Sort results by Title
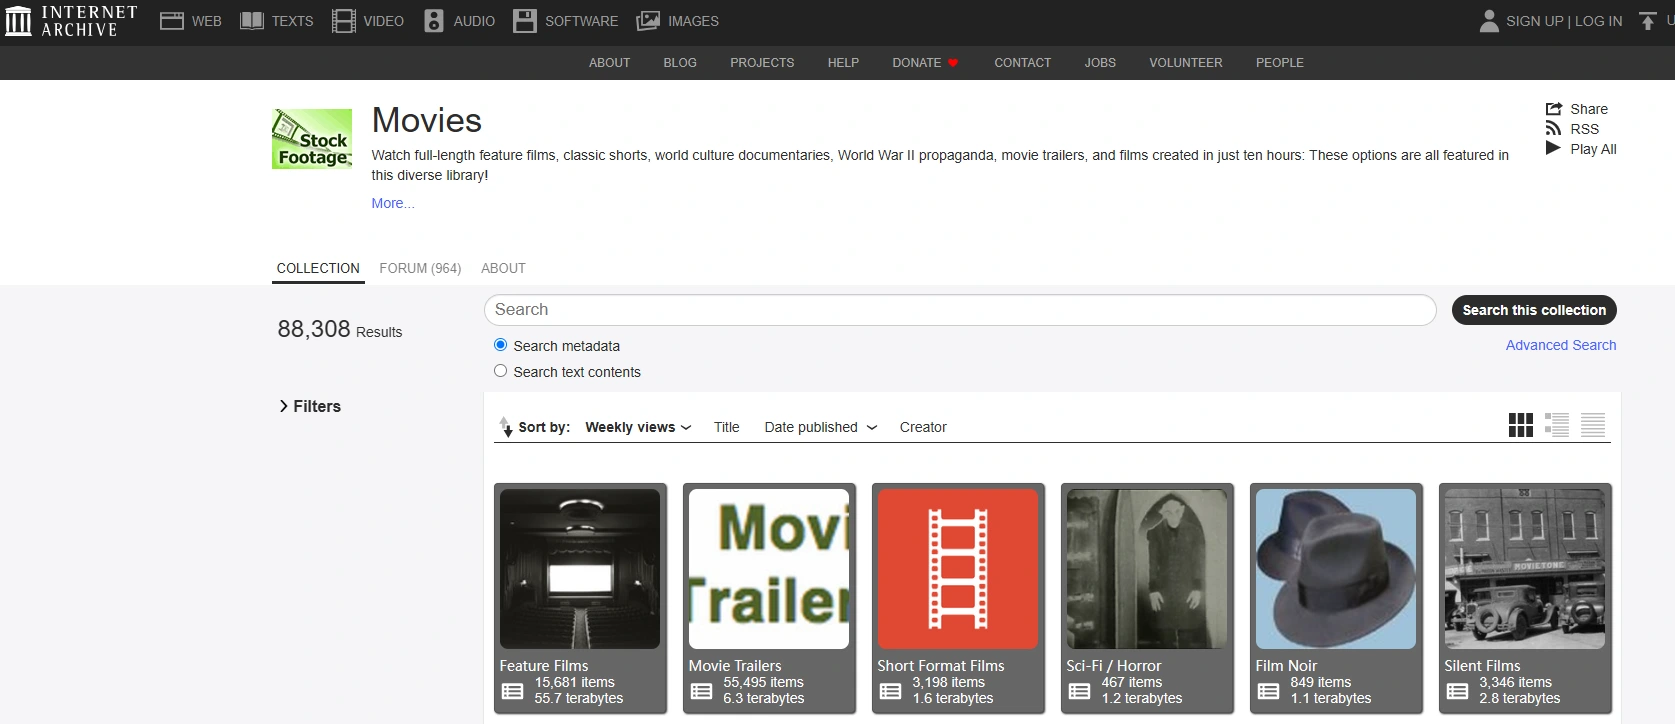 [x=726, y=427]
